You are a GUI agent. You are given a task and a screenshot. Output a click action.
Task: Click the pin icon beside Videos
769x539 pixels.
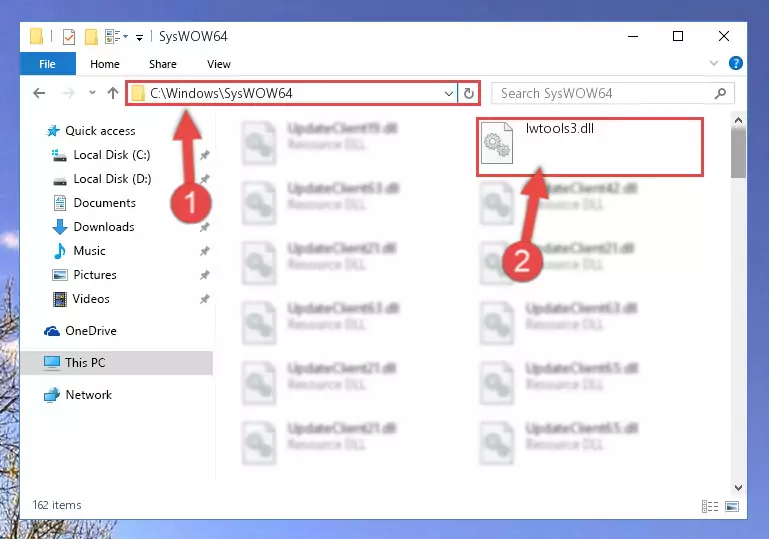(205, 299)
